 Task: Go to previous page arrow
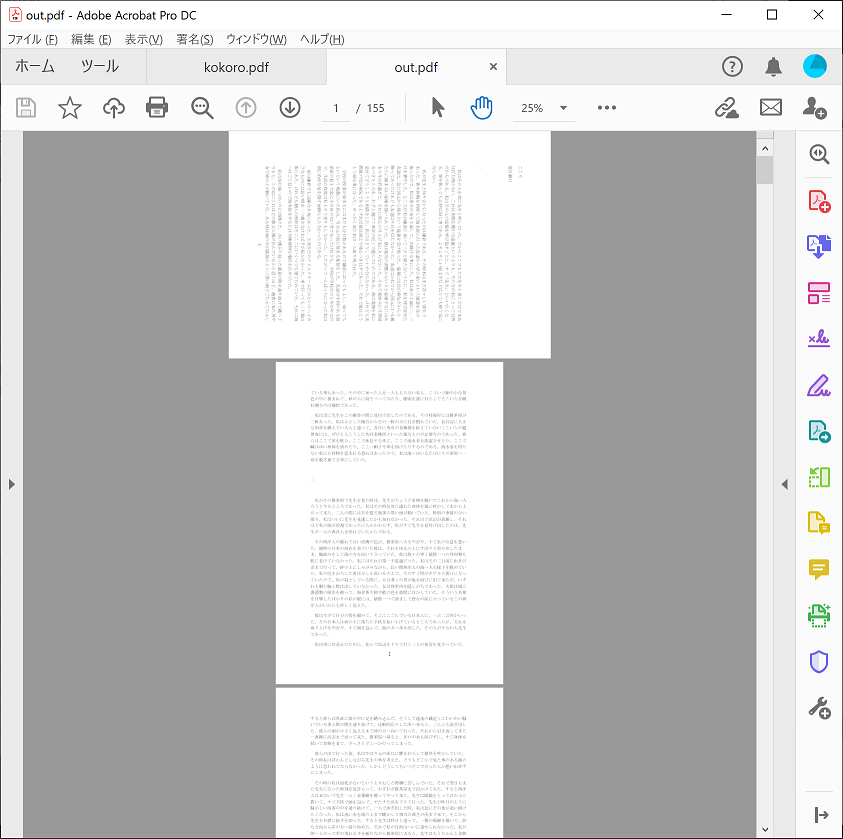(x=246, y=108)
